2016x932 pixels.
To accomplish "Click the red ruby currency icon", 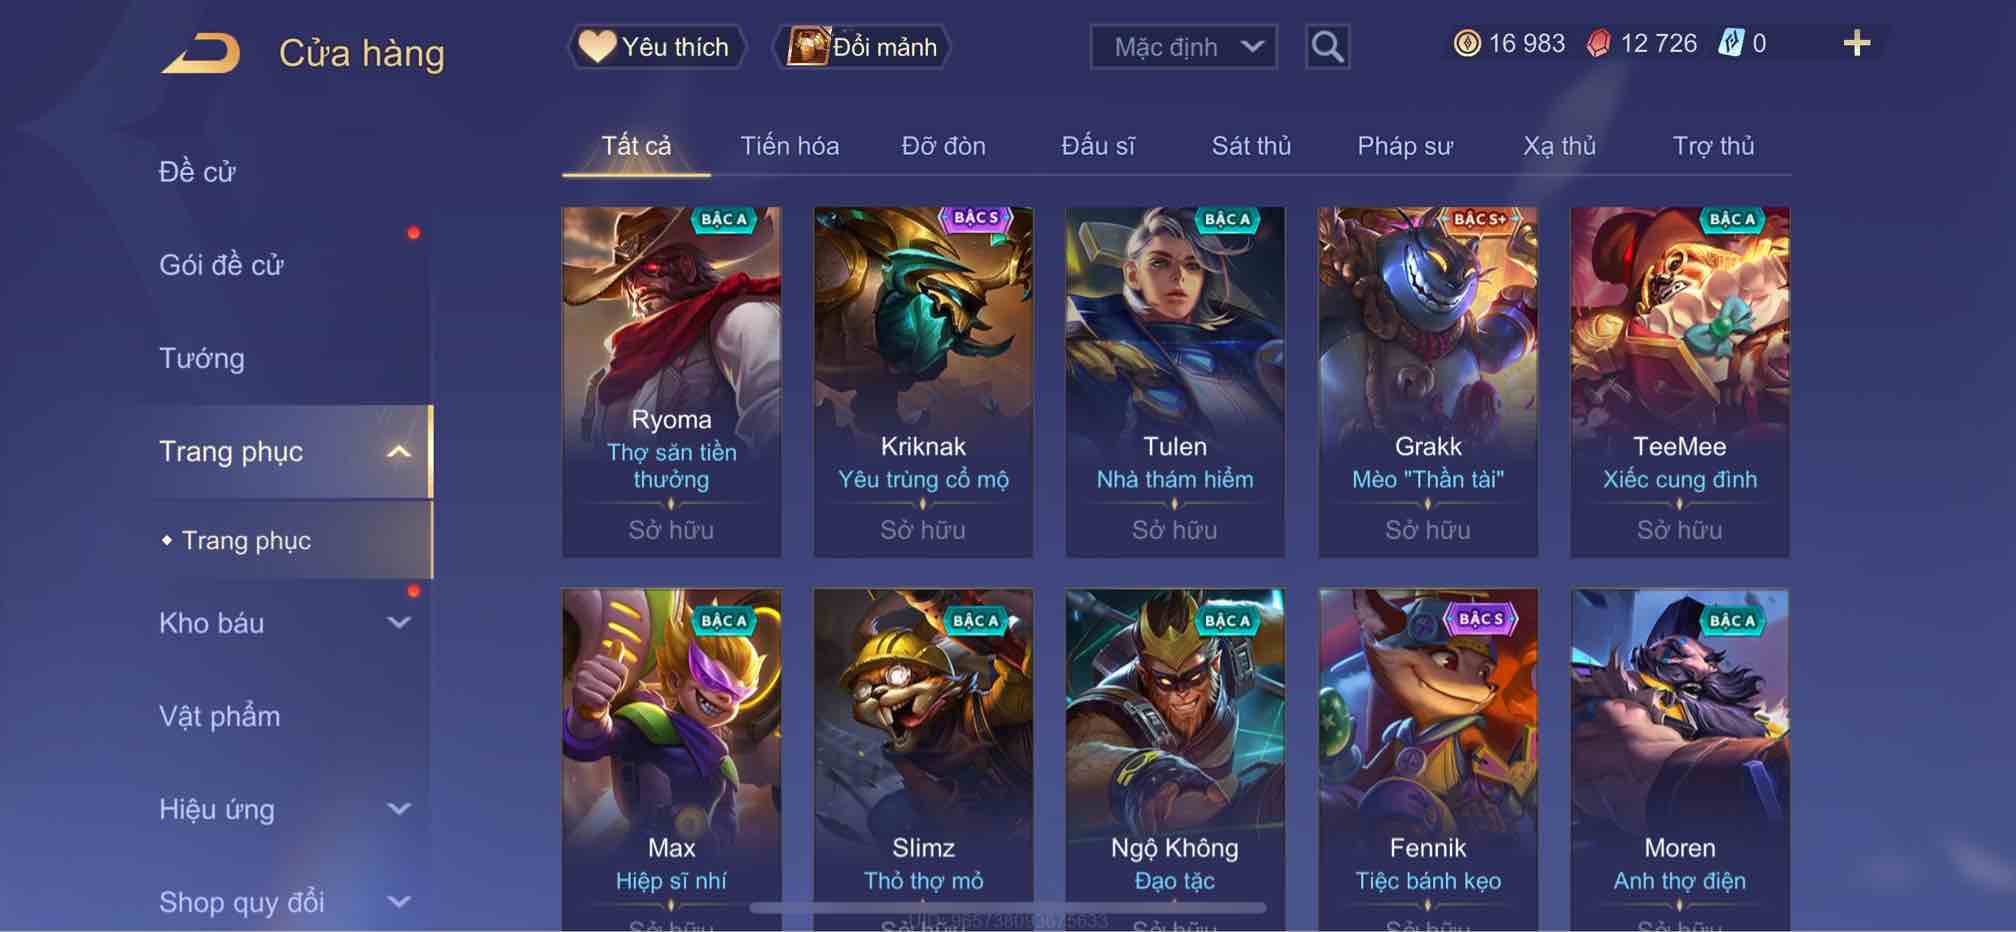I will (1599, 43).
